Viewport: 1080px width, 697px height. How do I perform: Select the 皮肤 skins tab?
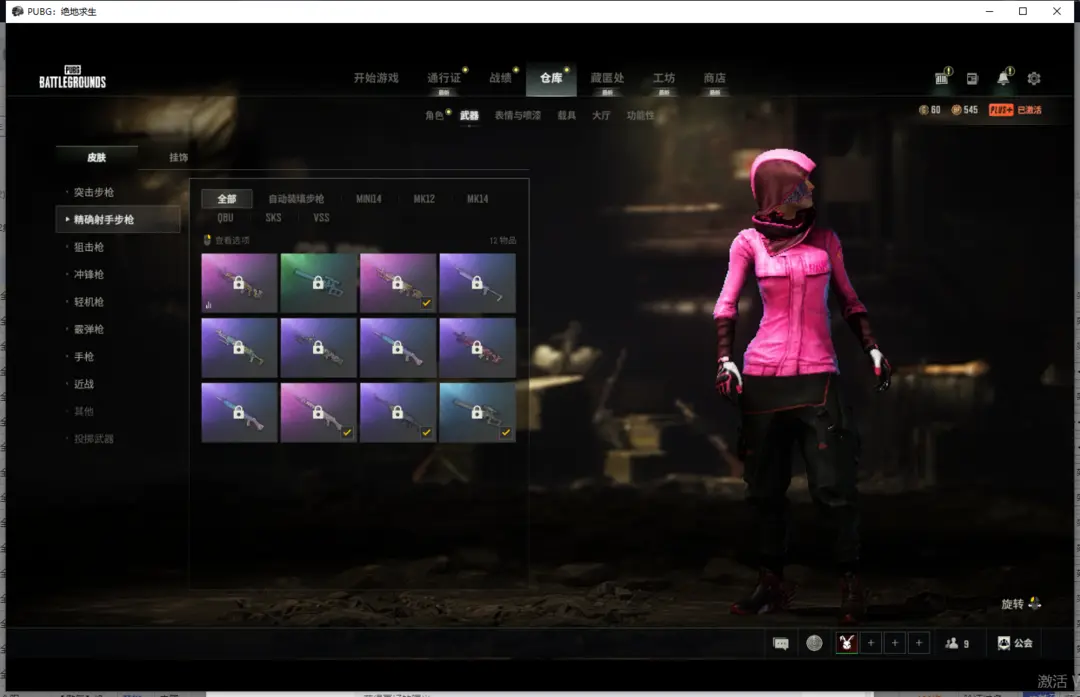click(96, 157)
